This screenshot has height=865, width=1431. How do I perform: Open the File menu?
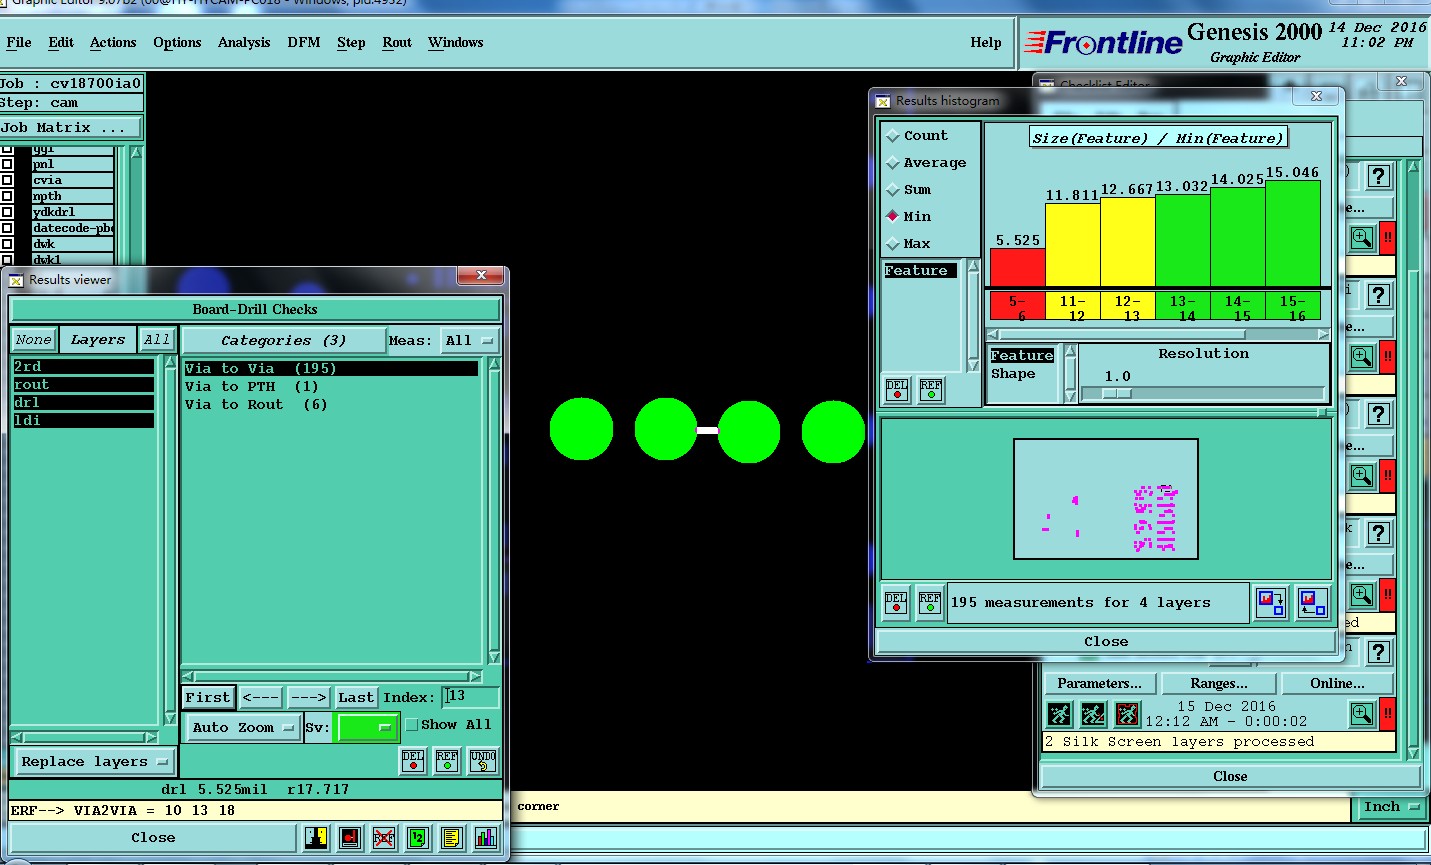pos(19,43)
